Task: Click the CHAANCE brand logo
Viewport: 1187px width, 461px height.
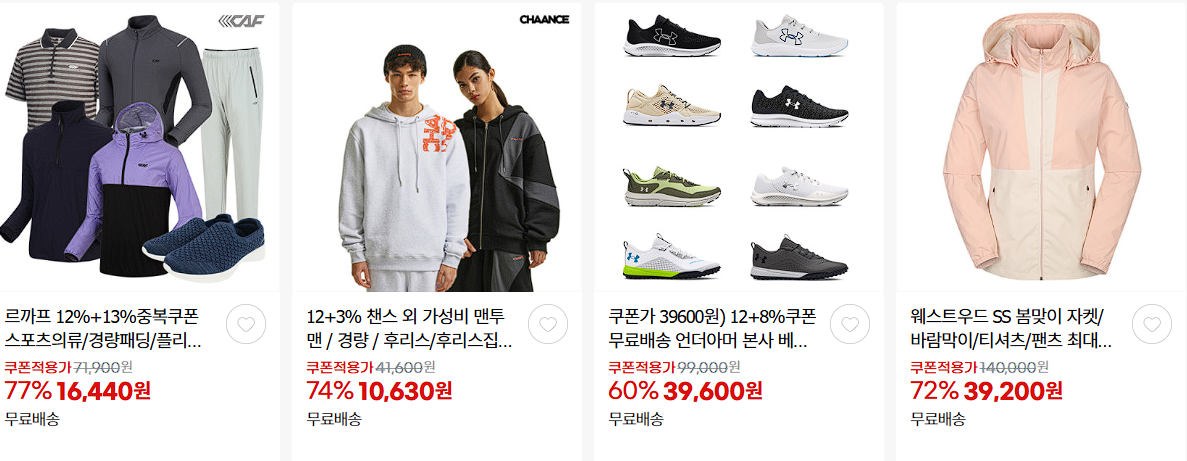Action: pyautogui.click(x=544, y=20)
